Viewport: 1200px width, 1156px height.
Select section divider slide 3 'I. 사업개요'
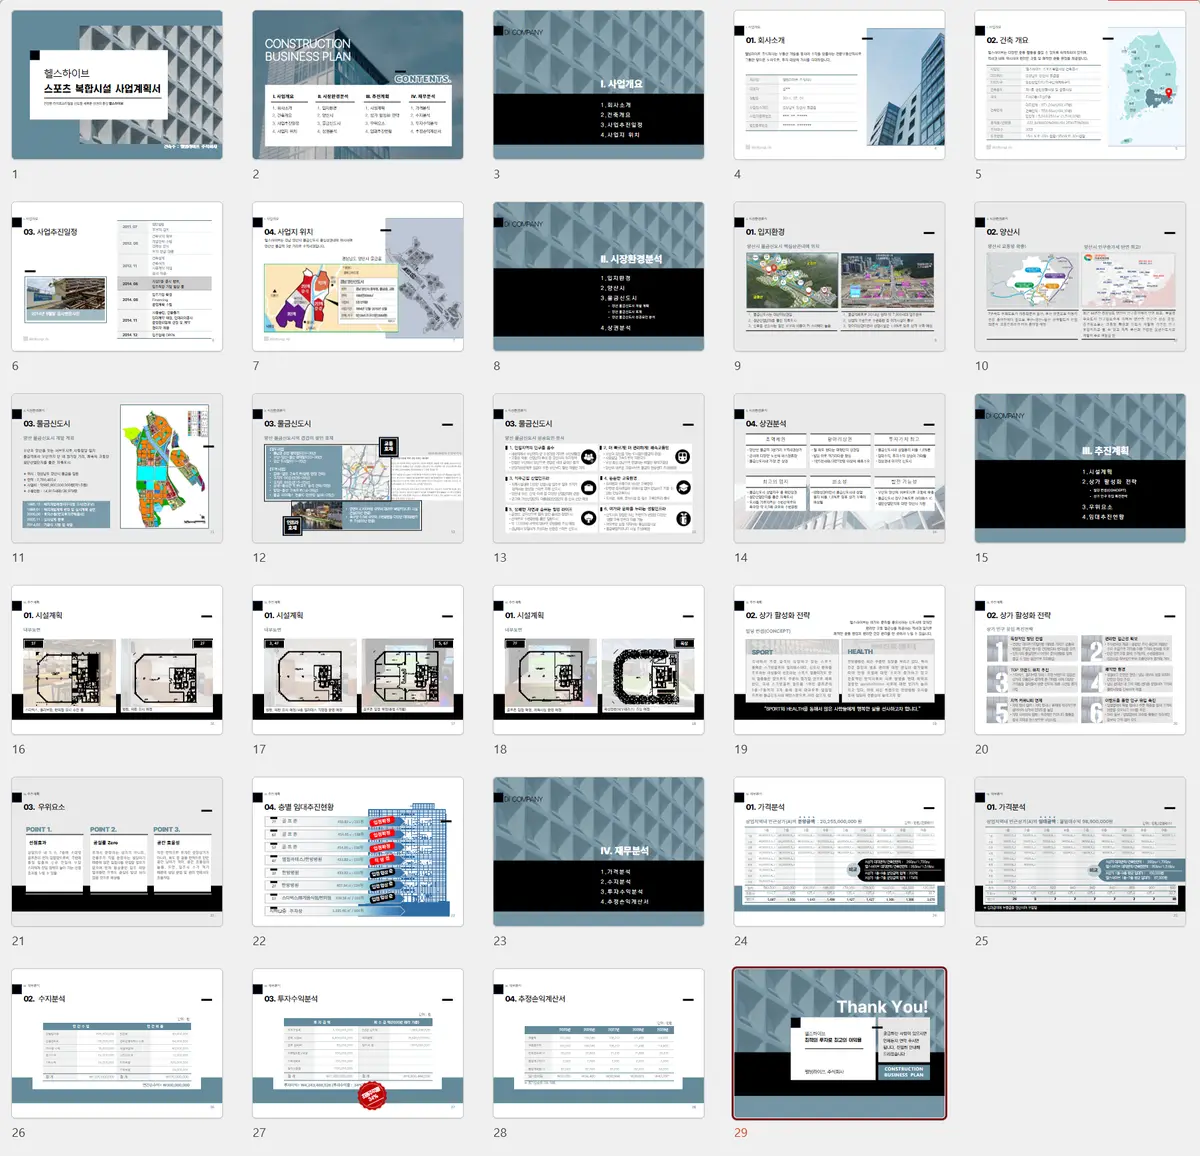tap(598, 85)
